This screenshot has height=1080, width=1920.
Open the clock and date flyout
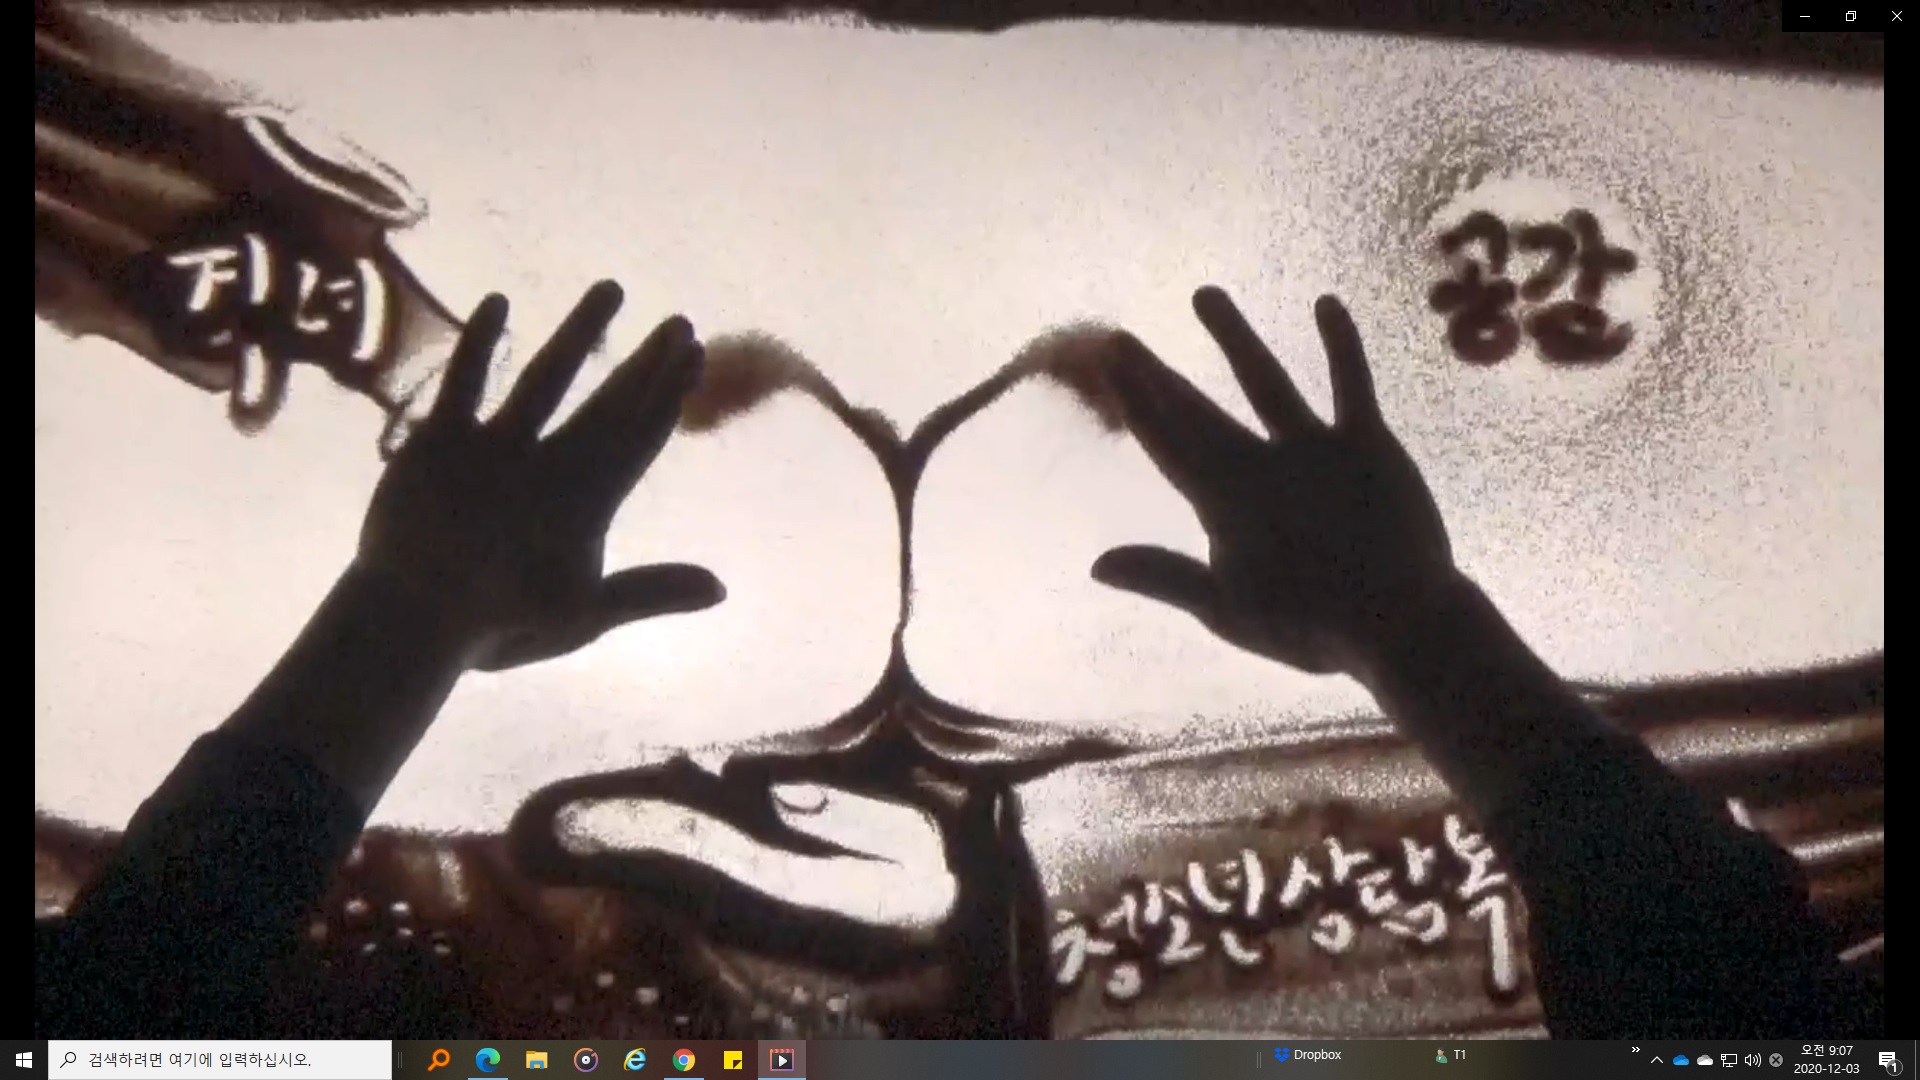click(1826, 1060)
